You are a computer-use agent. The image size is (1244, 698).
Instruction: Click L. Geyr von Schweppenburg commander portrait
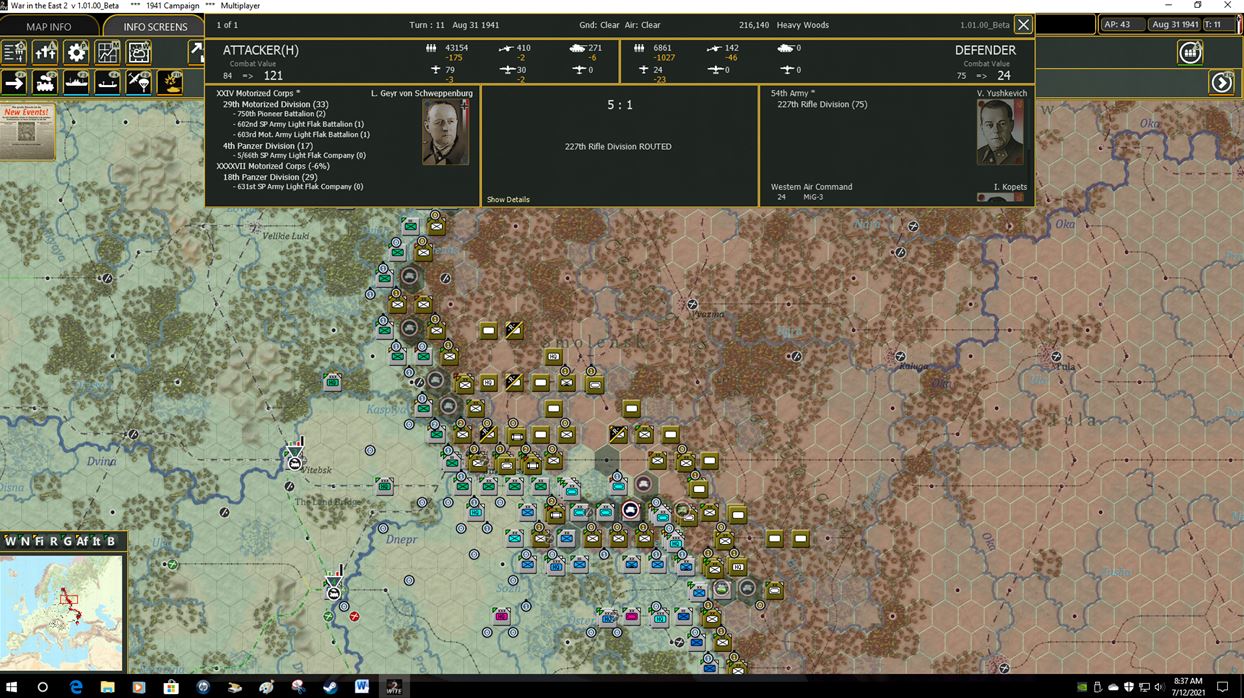click(445, 131)
